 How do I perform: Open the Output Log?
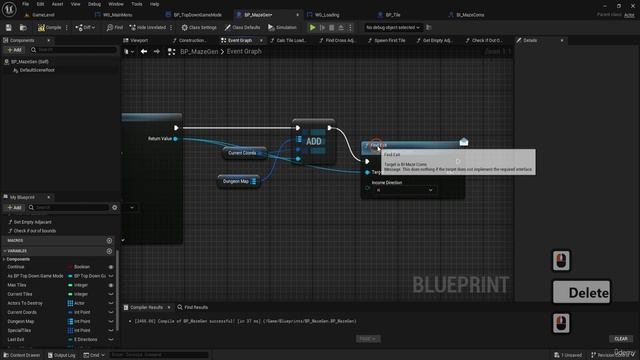(61, 356)
